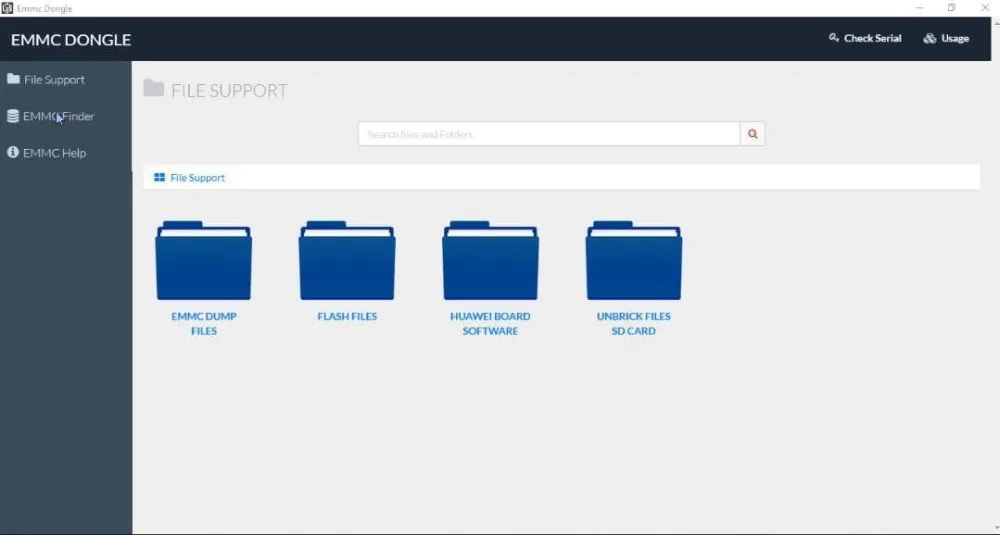Click the cubes icon beside Usage
1000x535 pixels.
pos(930,38)
